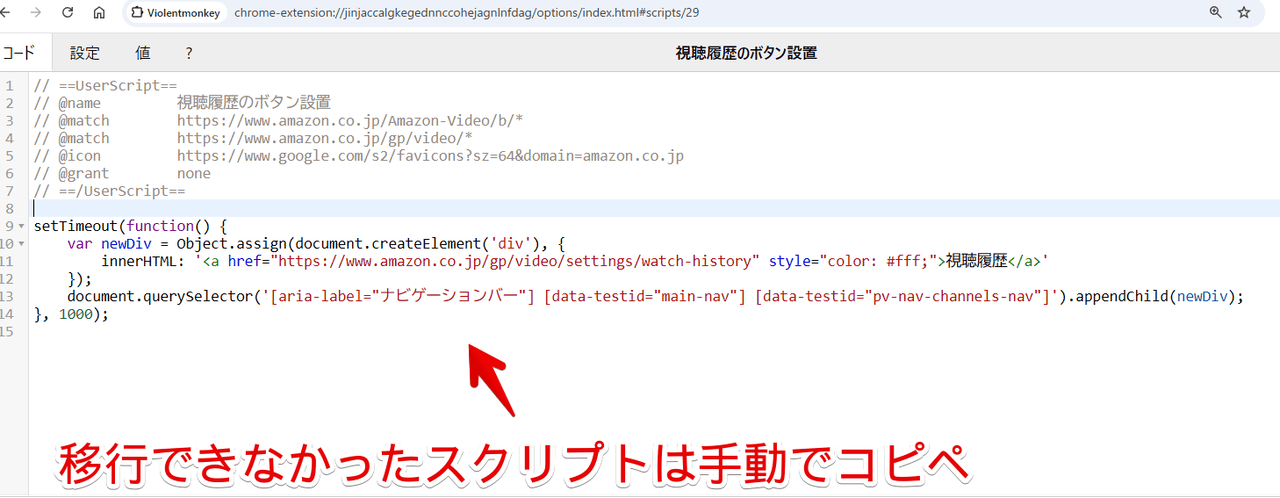Screen dimensions: 1280x498
Task: Place cursor on empty editor line 8
Action: [x=655, y=208]
